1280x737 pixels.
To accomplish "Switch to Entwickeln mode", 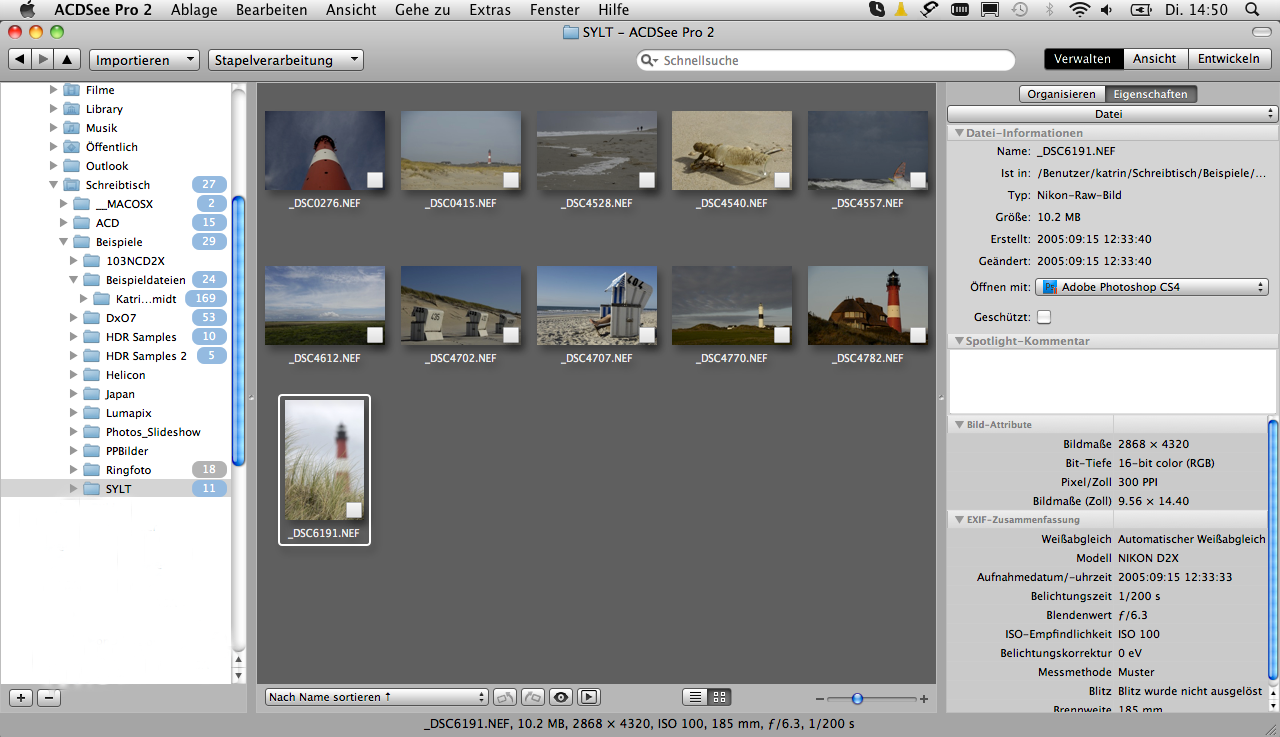I will 1228,59.
